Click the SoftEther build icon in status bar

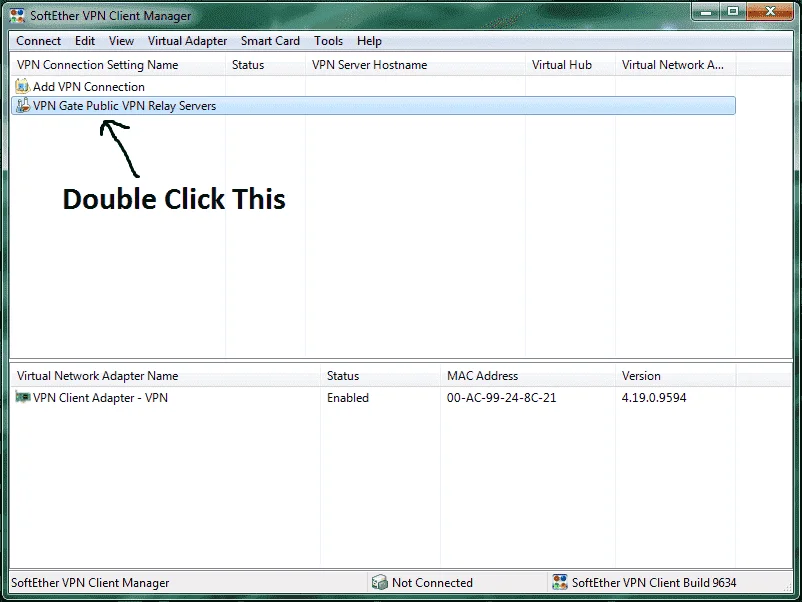[560, 582]
